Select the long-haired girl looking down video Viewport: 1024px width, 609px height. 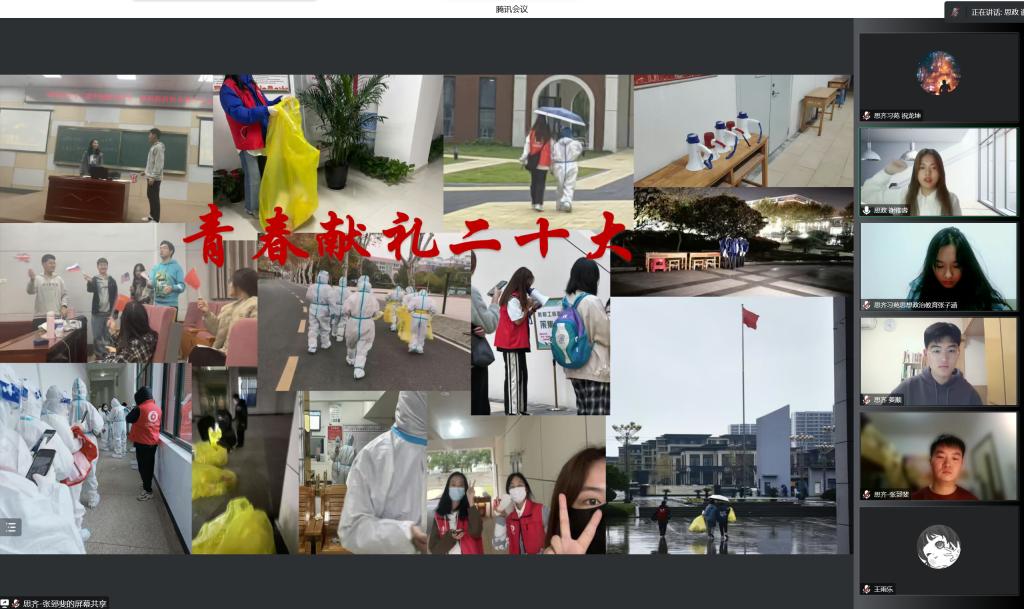[938, 264]
